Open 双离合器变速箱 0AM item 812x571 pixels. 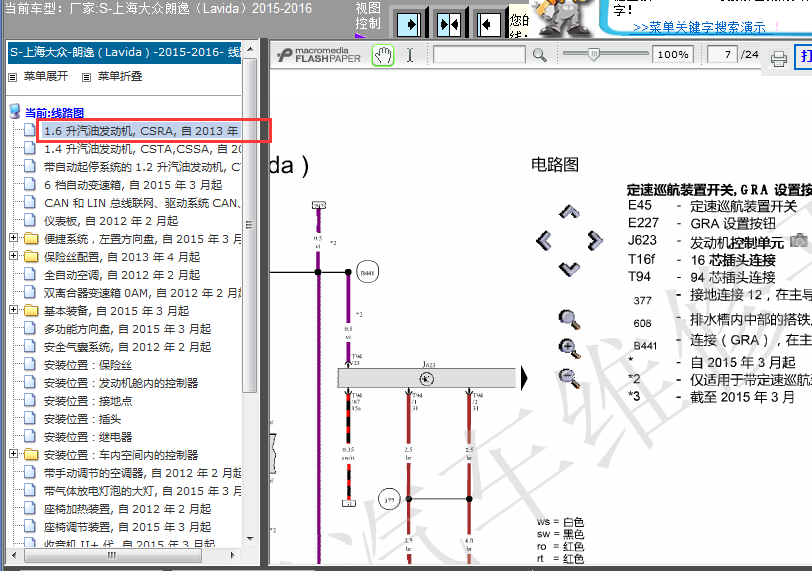(142, 293)
